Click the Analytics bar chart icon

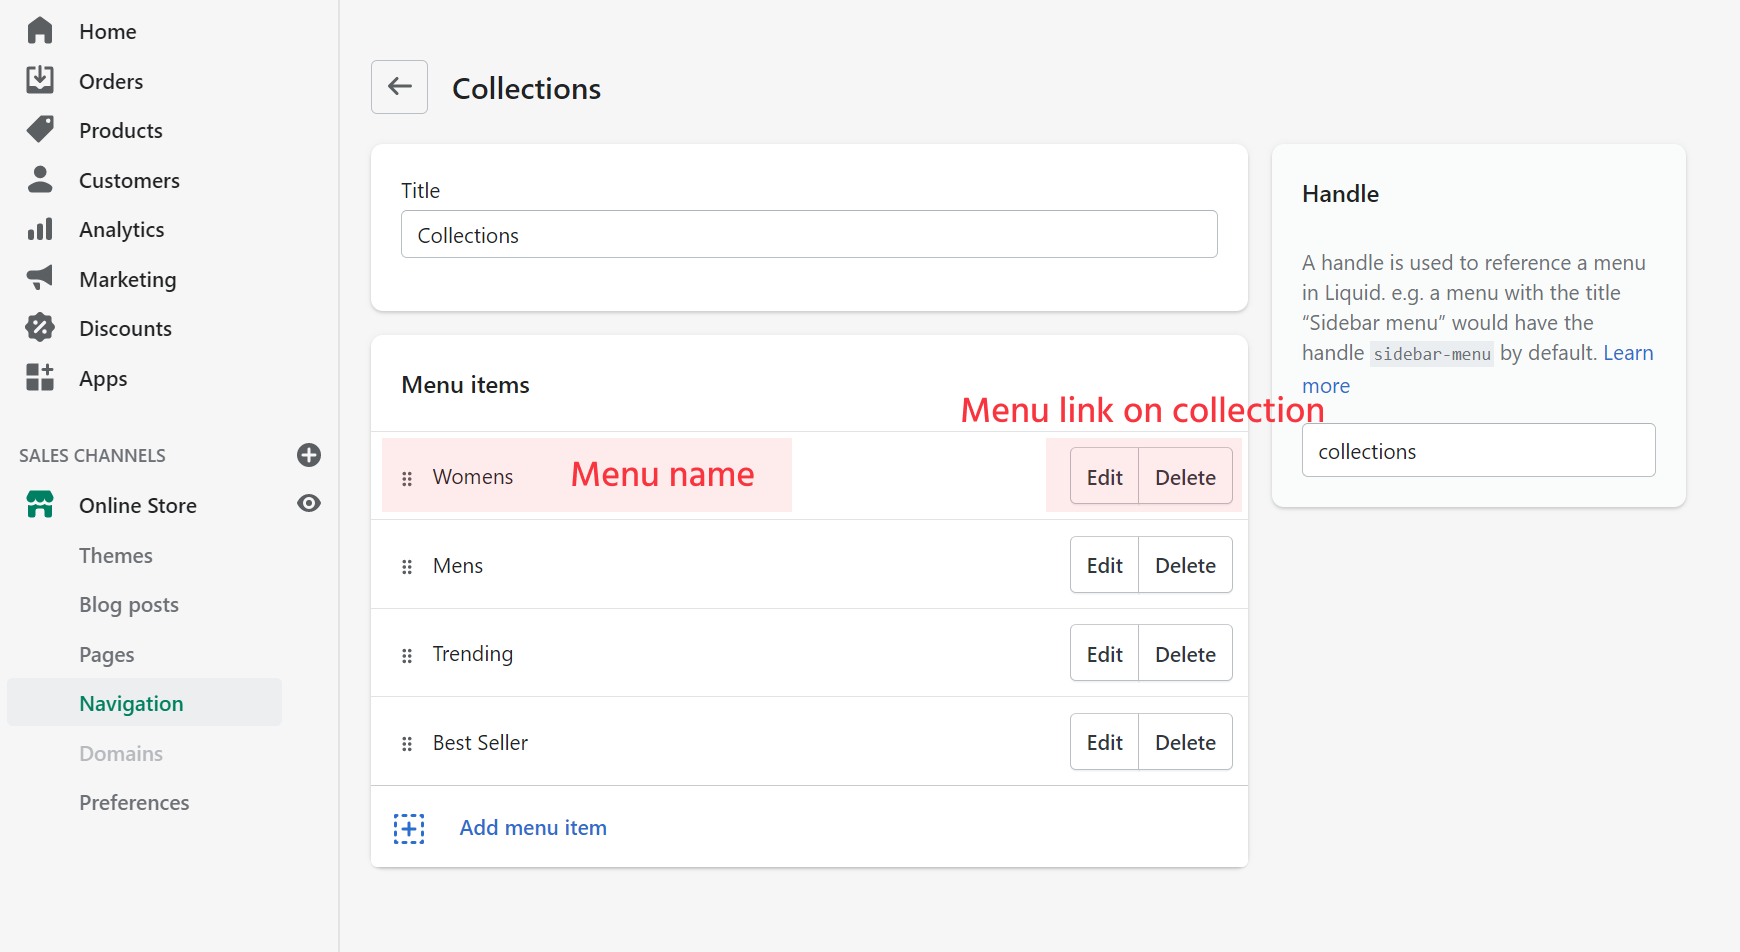coord(40,230)
